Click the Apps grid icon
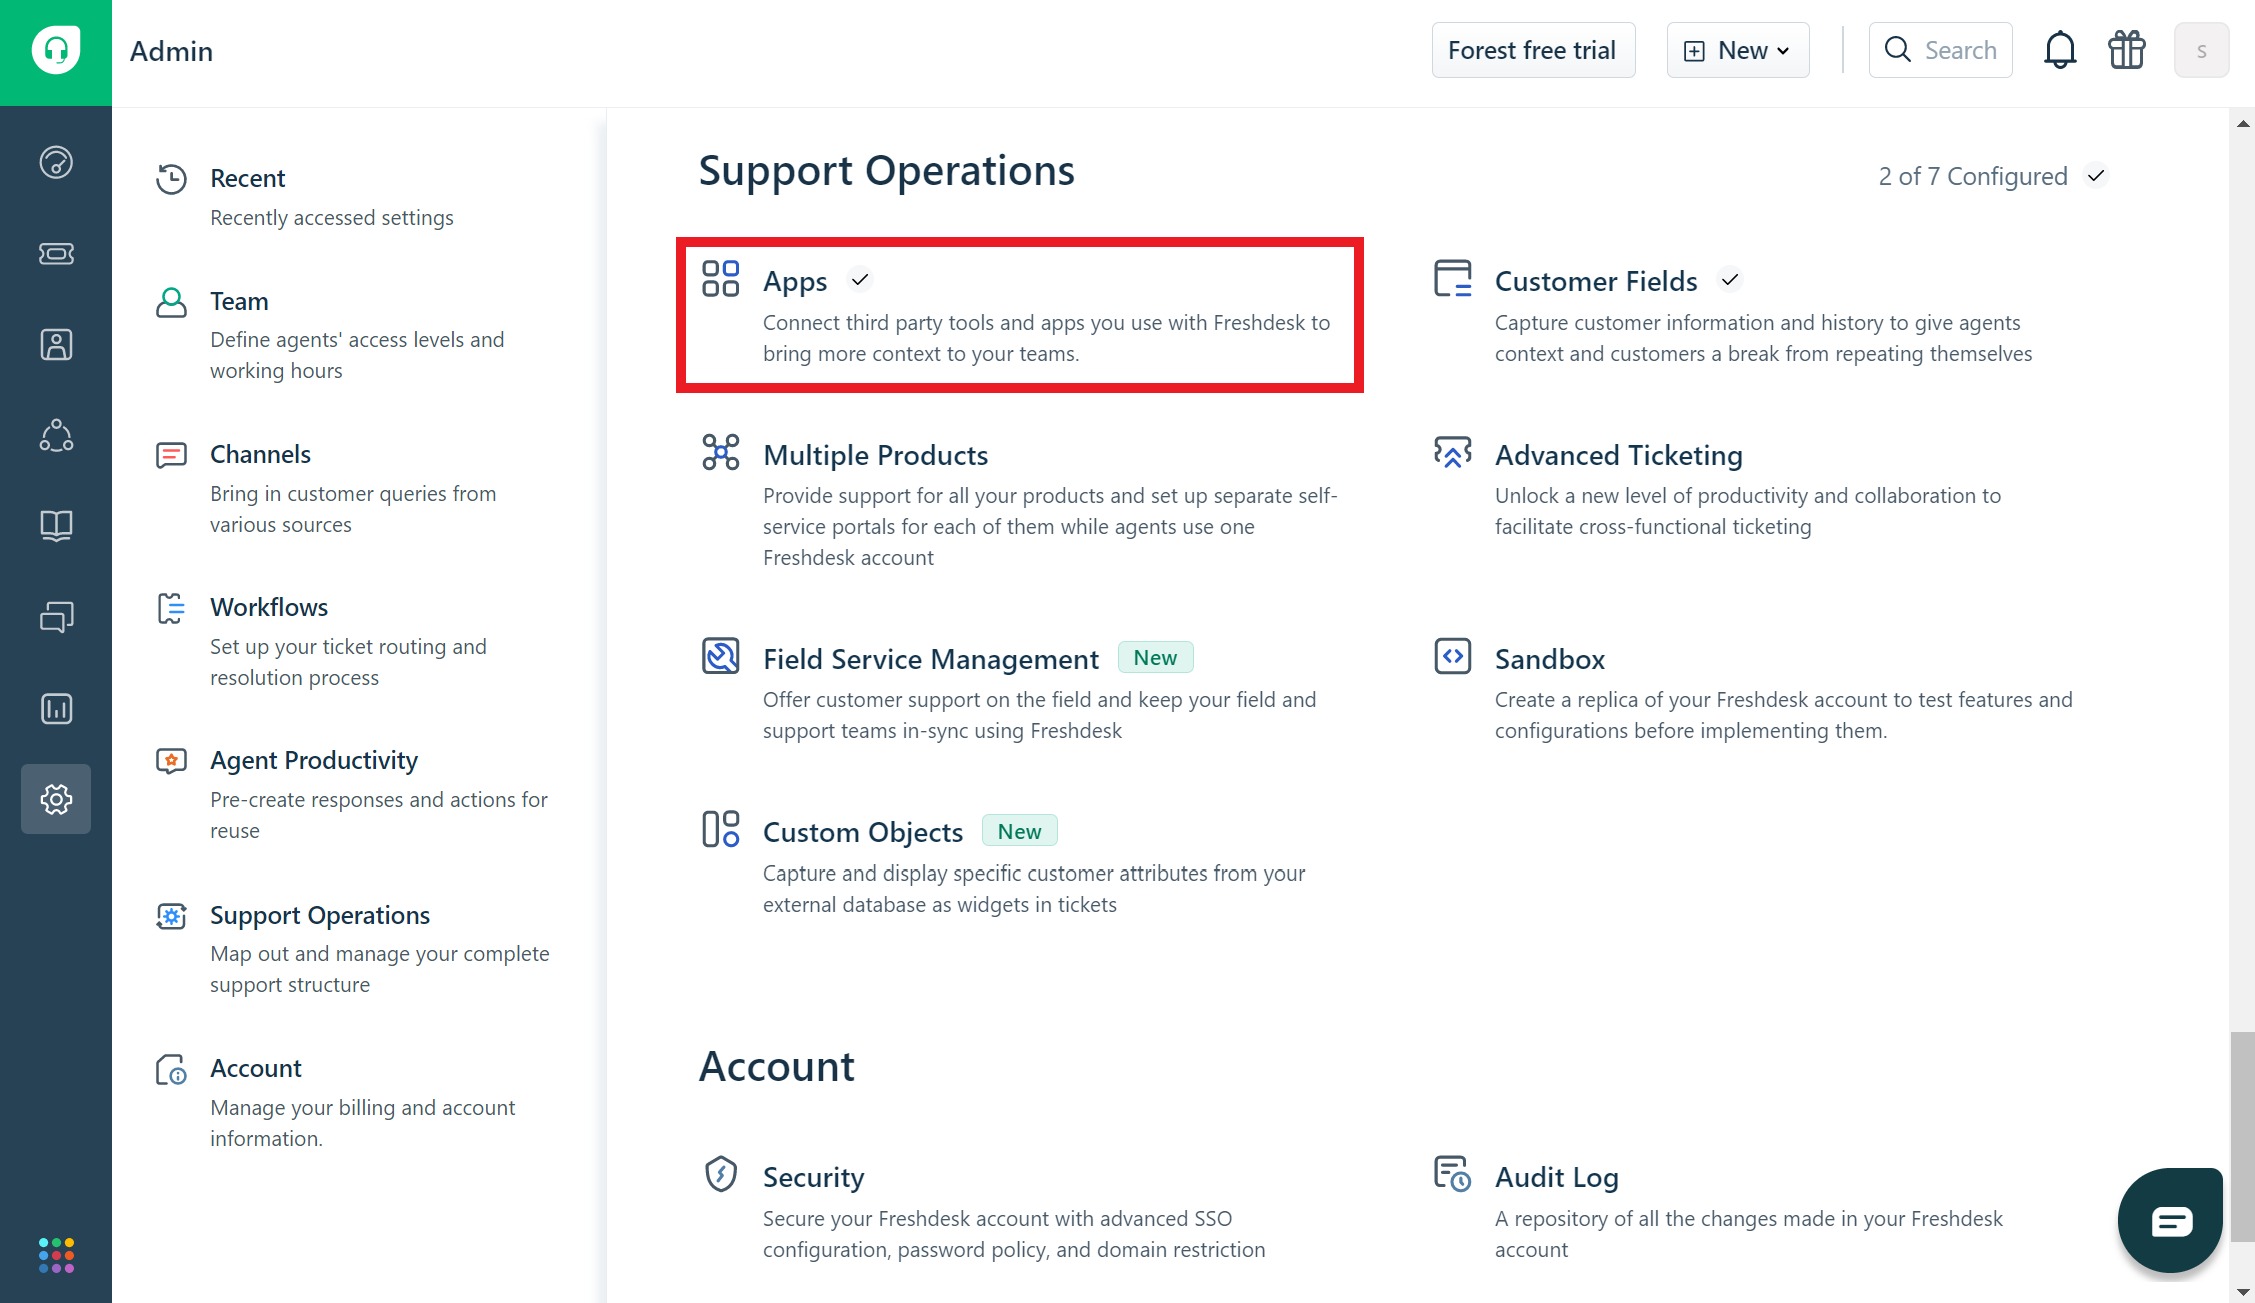 [x=720, y=279]
